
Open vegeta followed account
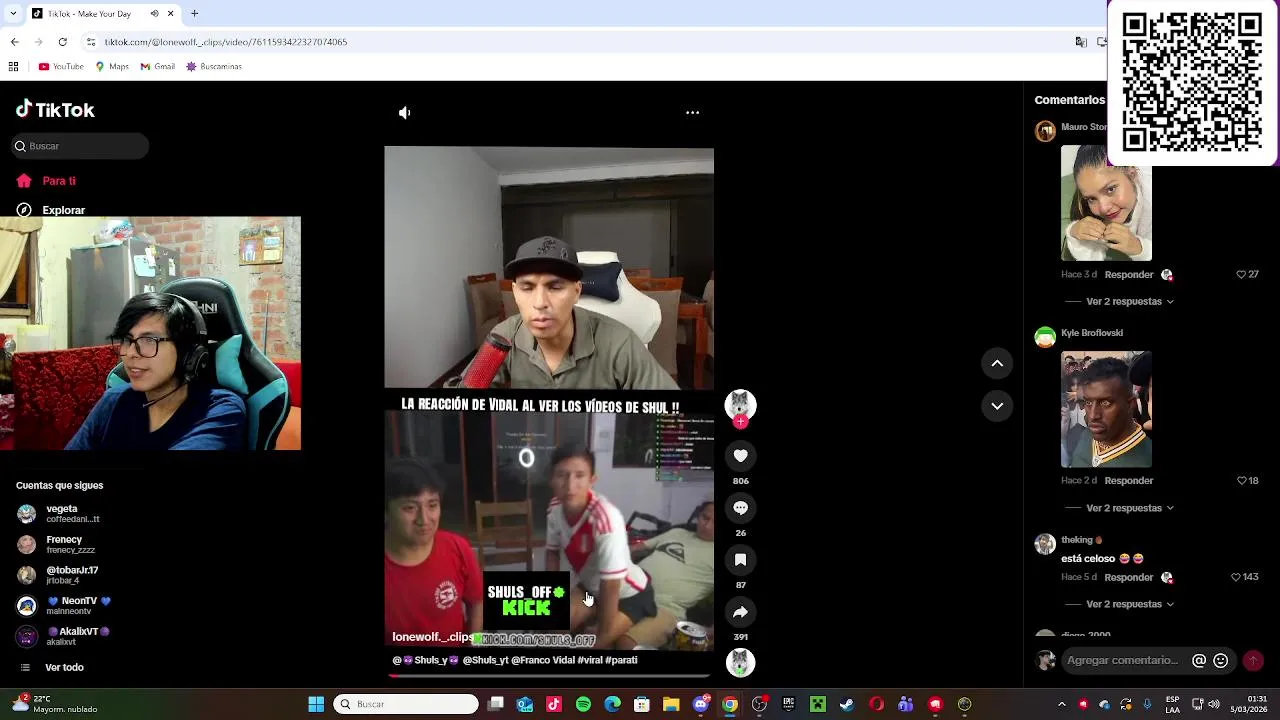coord(60,514)
